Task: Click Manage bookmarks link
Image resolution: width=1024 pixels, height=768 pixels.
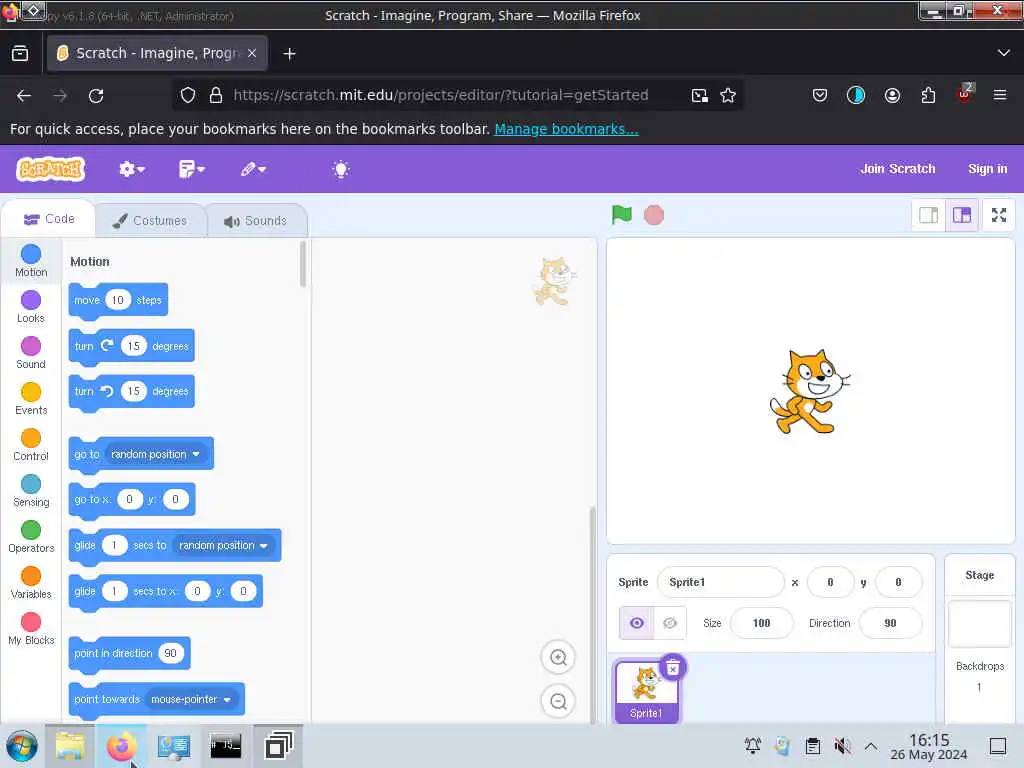Action: 566,129
